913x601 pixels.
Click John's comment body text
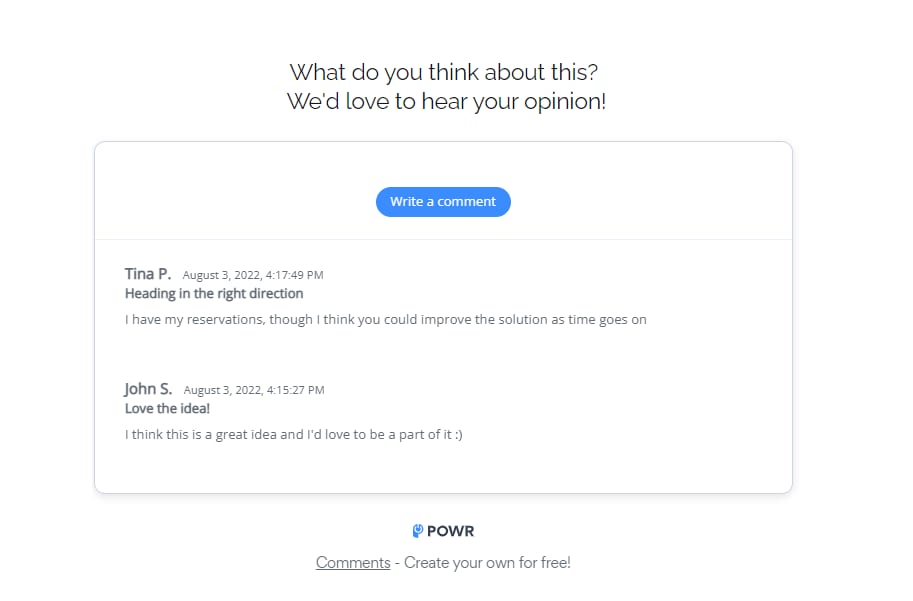click(295, 434)
